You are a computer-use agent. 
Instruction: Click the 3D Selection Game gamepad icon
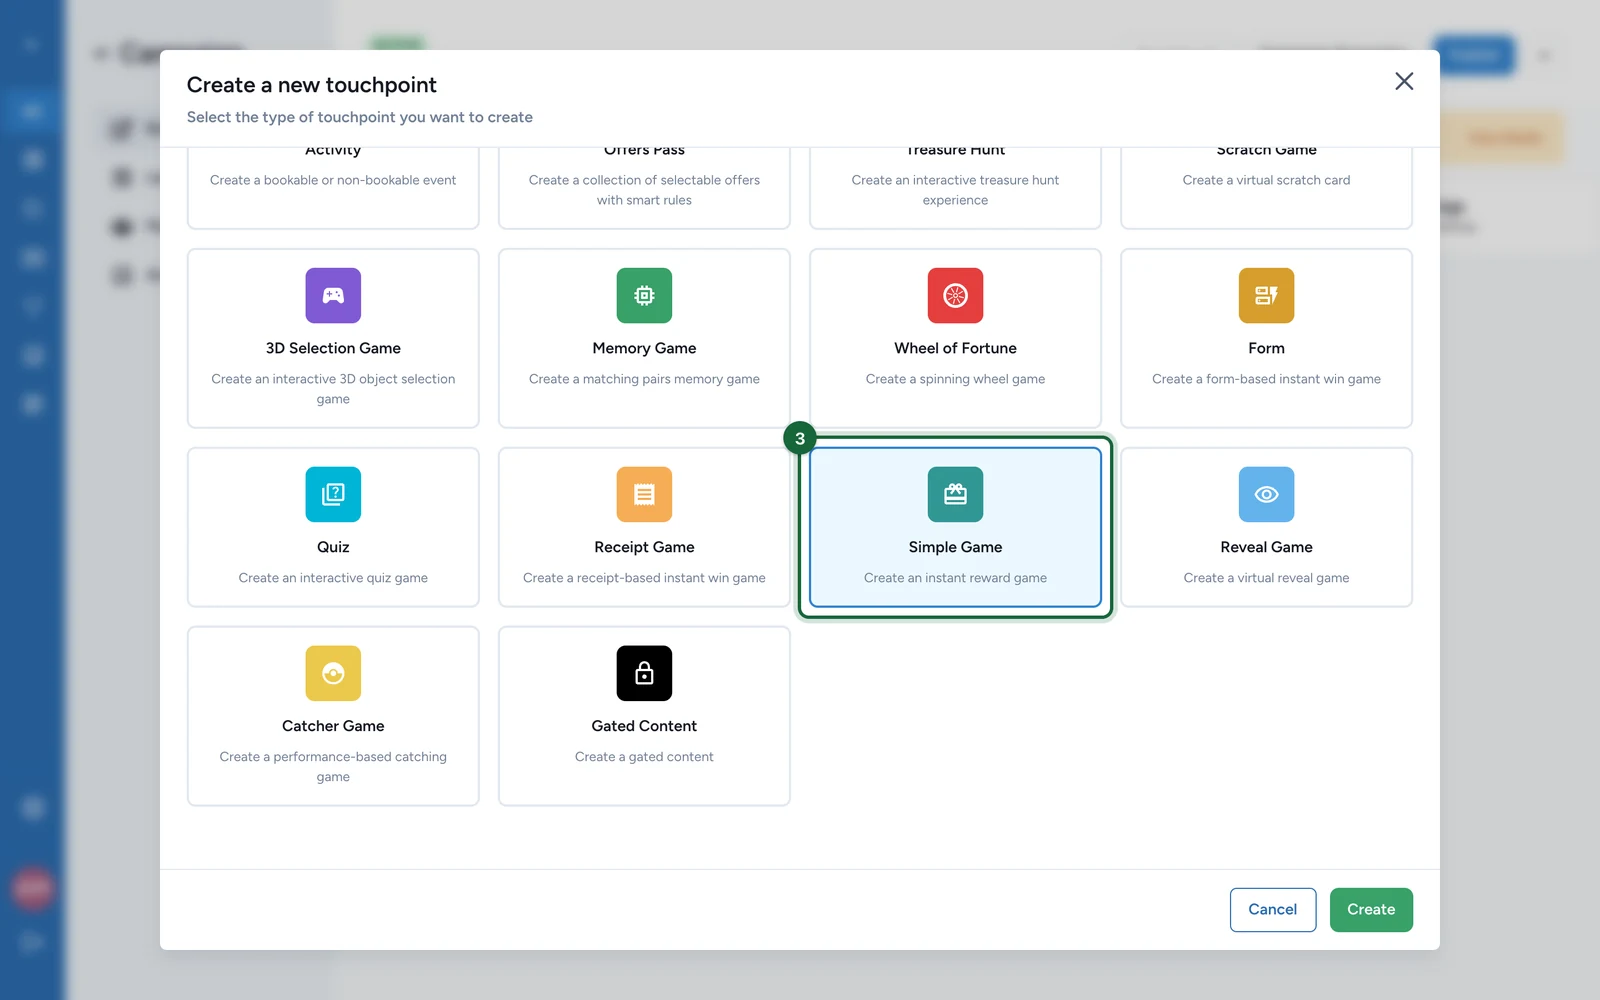(x=333, y=295)
